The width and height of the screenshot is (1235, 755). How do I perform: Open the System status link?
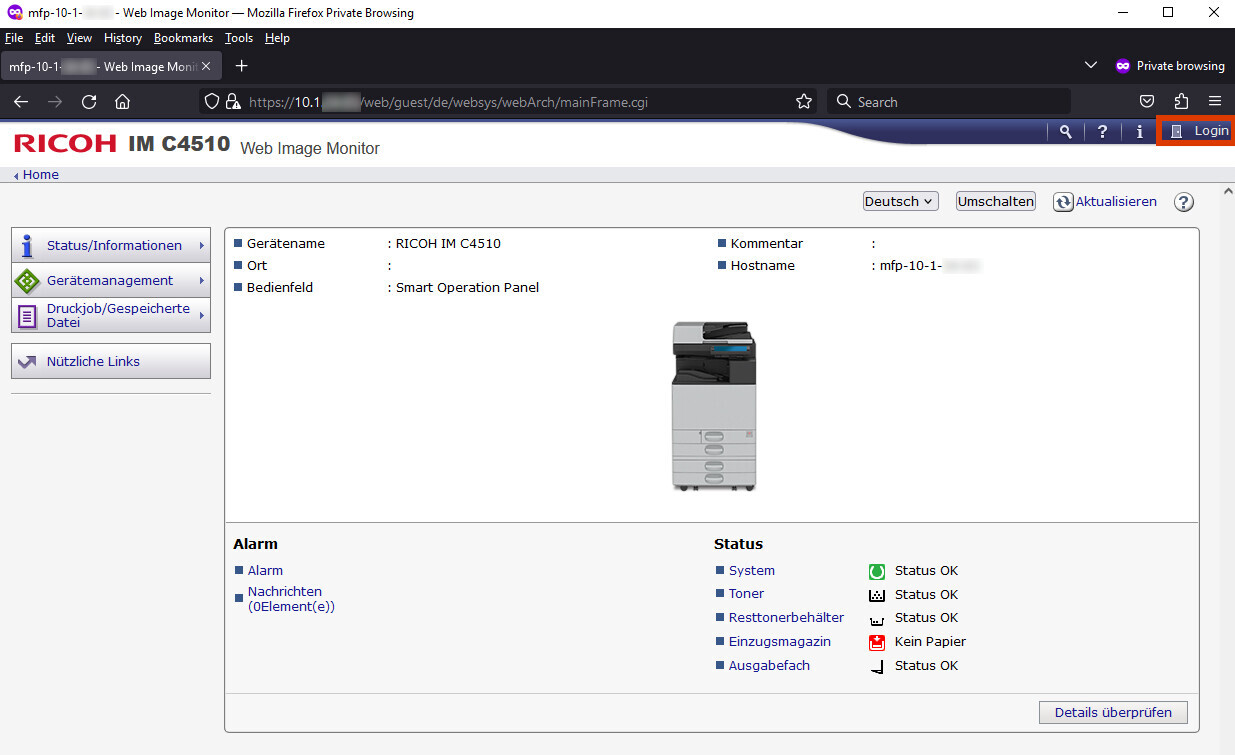tap(752, 570)
